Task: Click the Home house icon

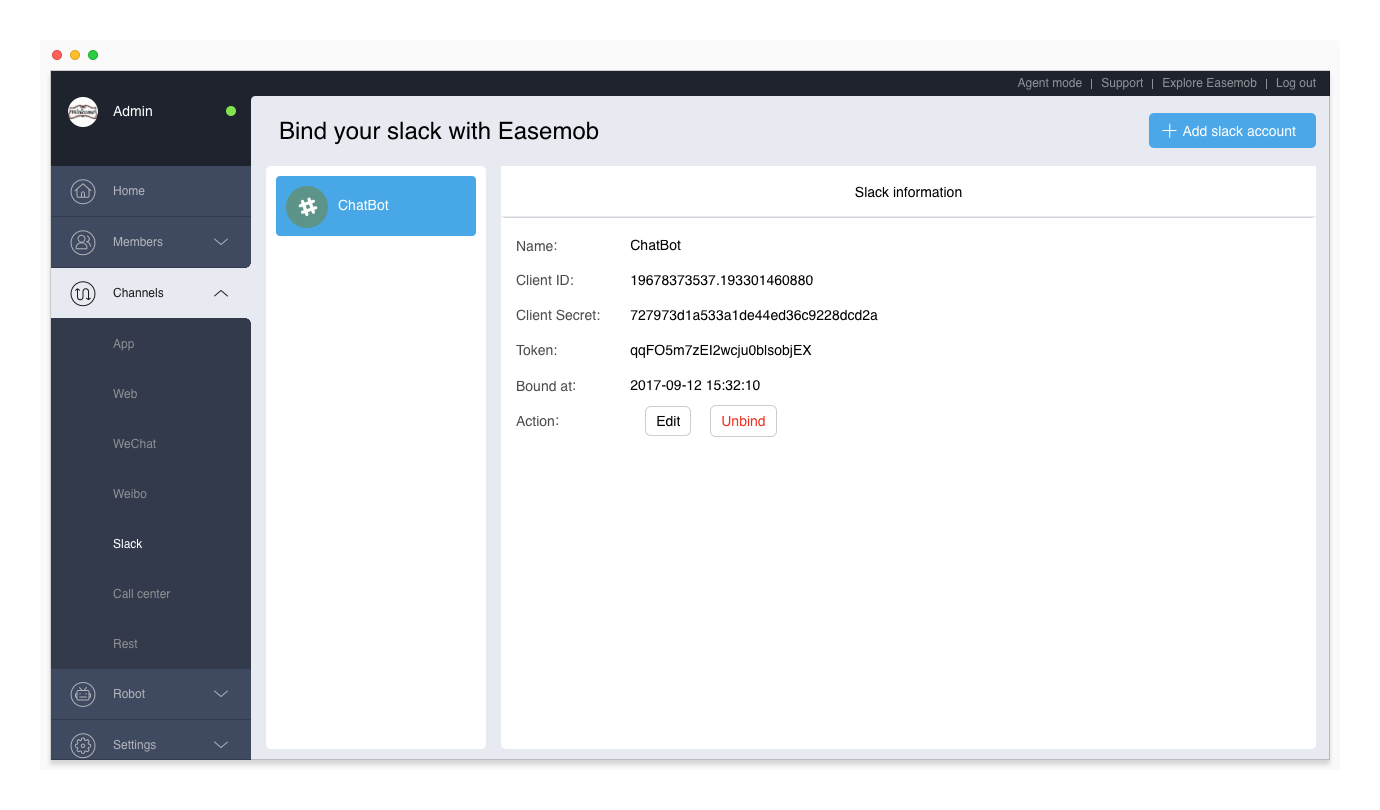Action: 83,191
